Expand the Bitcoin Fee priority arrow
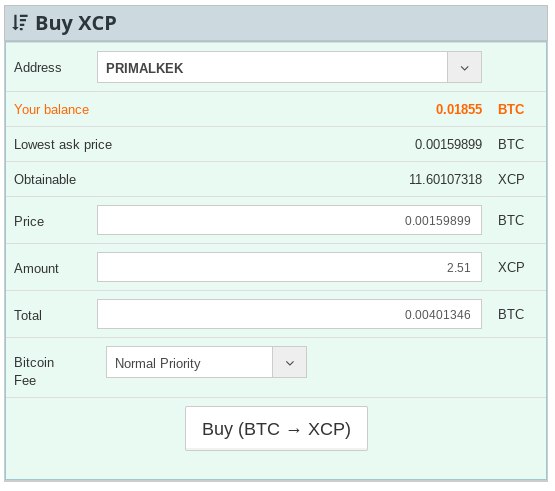The width and height of the screenshot is (555, 491). pos(290,363)
